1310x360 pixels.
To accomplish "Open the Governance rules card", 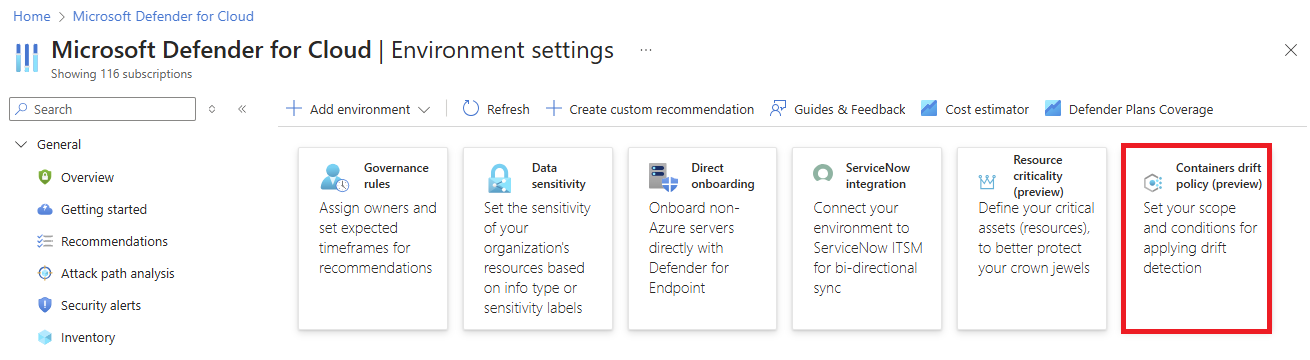I will point(373,238).
